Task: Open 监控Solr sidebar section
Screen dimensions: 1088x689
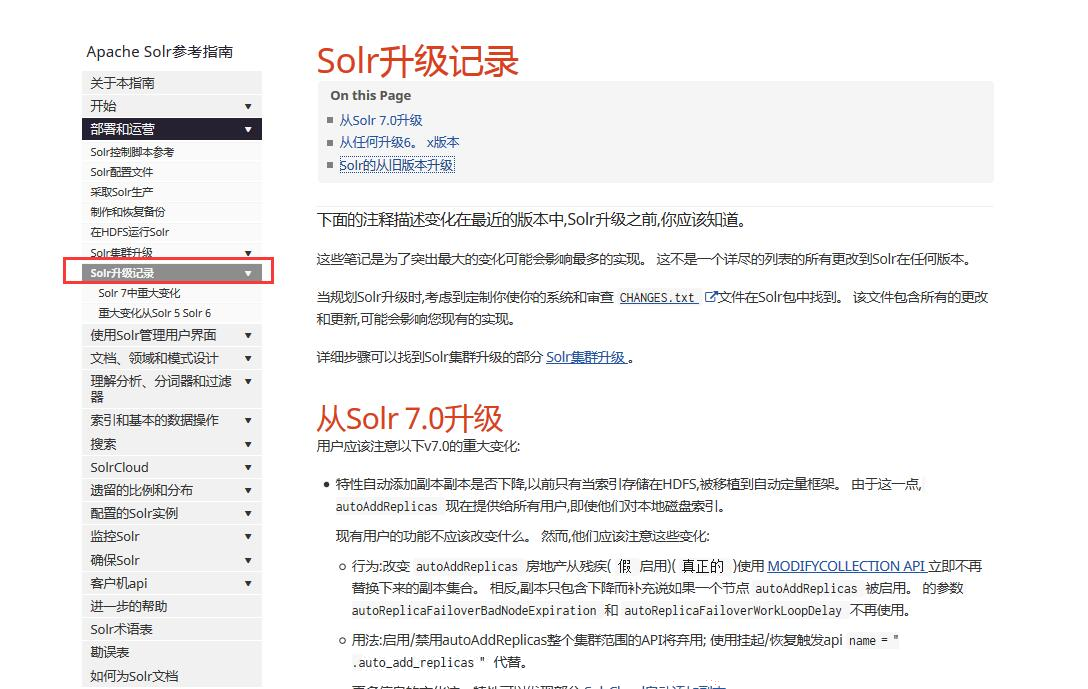Action: (x=115, y=536)
